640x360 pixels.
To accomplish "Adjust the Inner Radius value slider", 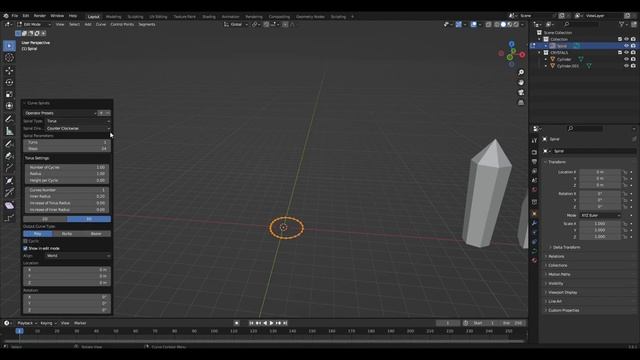I will [67, 196].
